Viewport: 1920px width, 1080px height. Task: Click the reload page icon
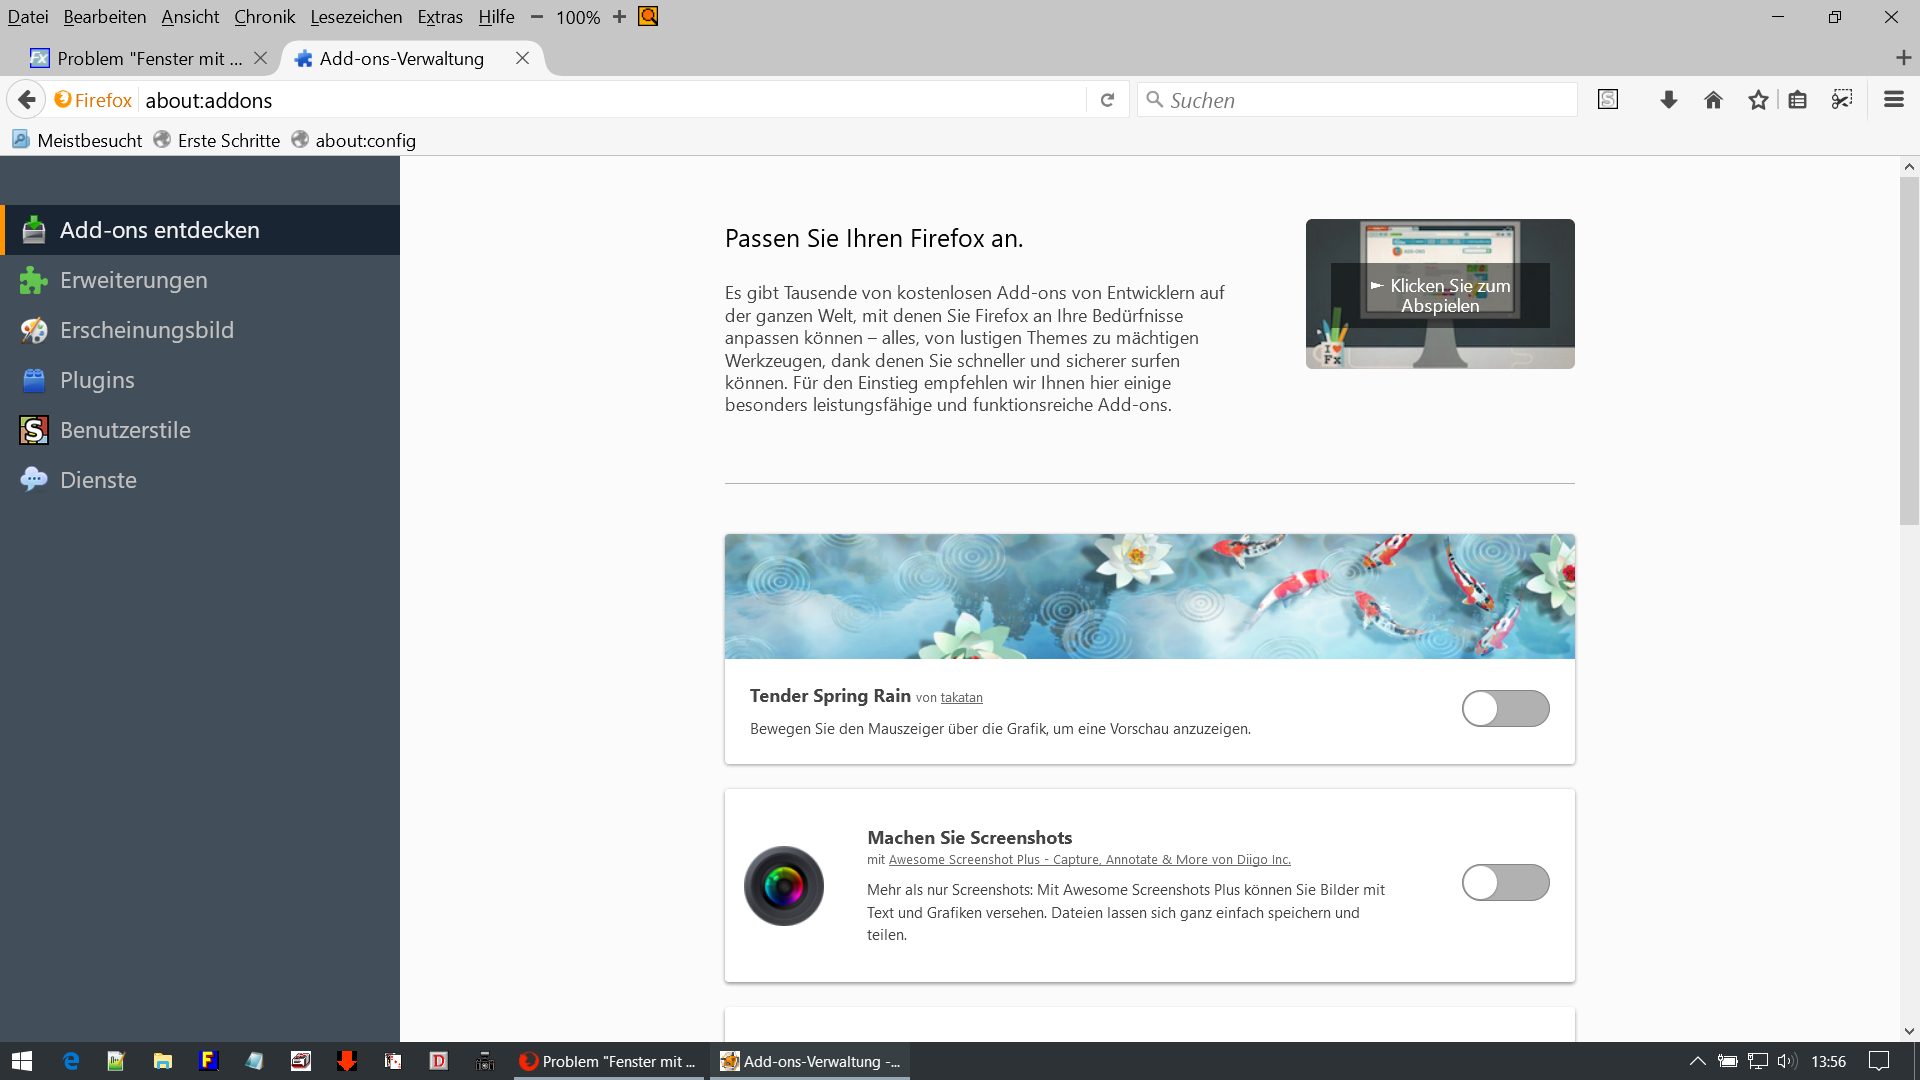(1107, 100)
